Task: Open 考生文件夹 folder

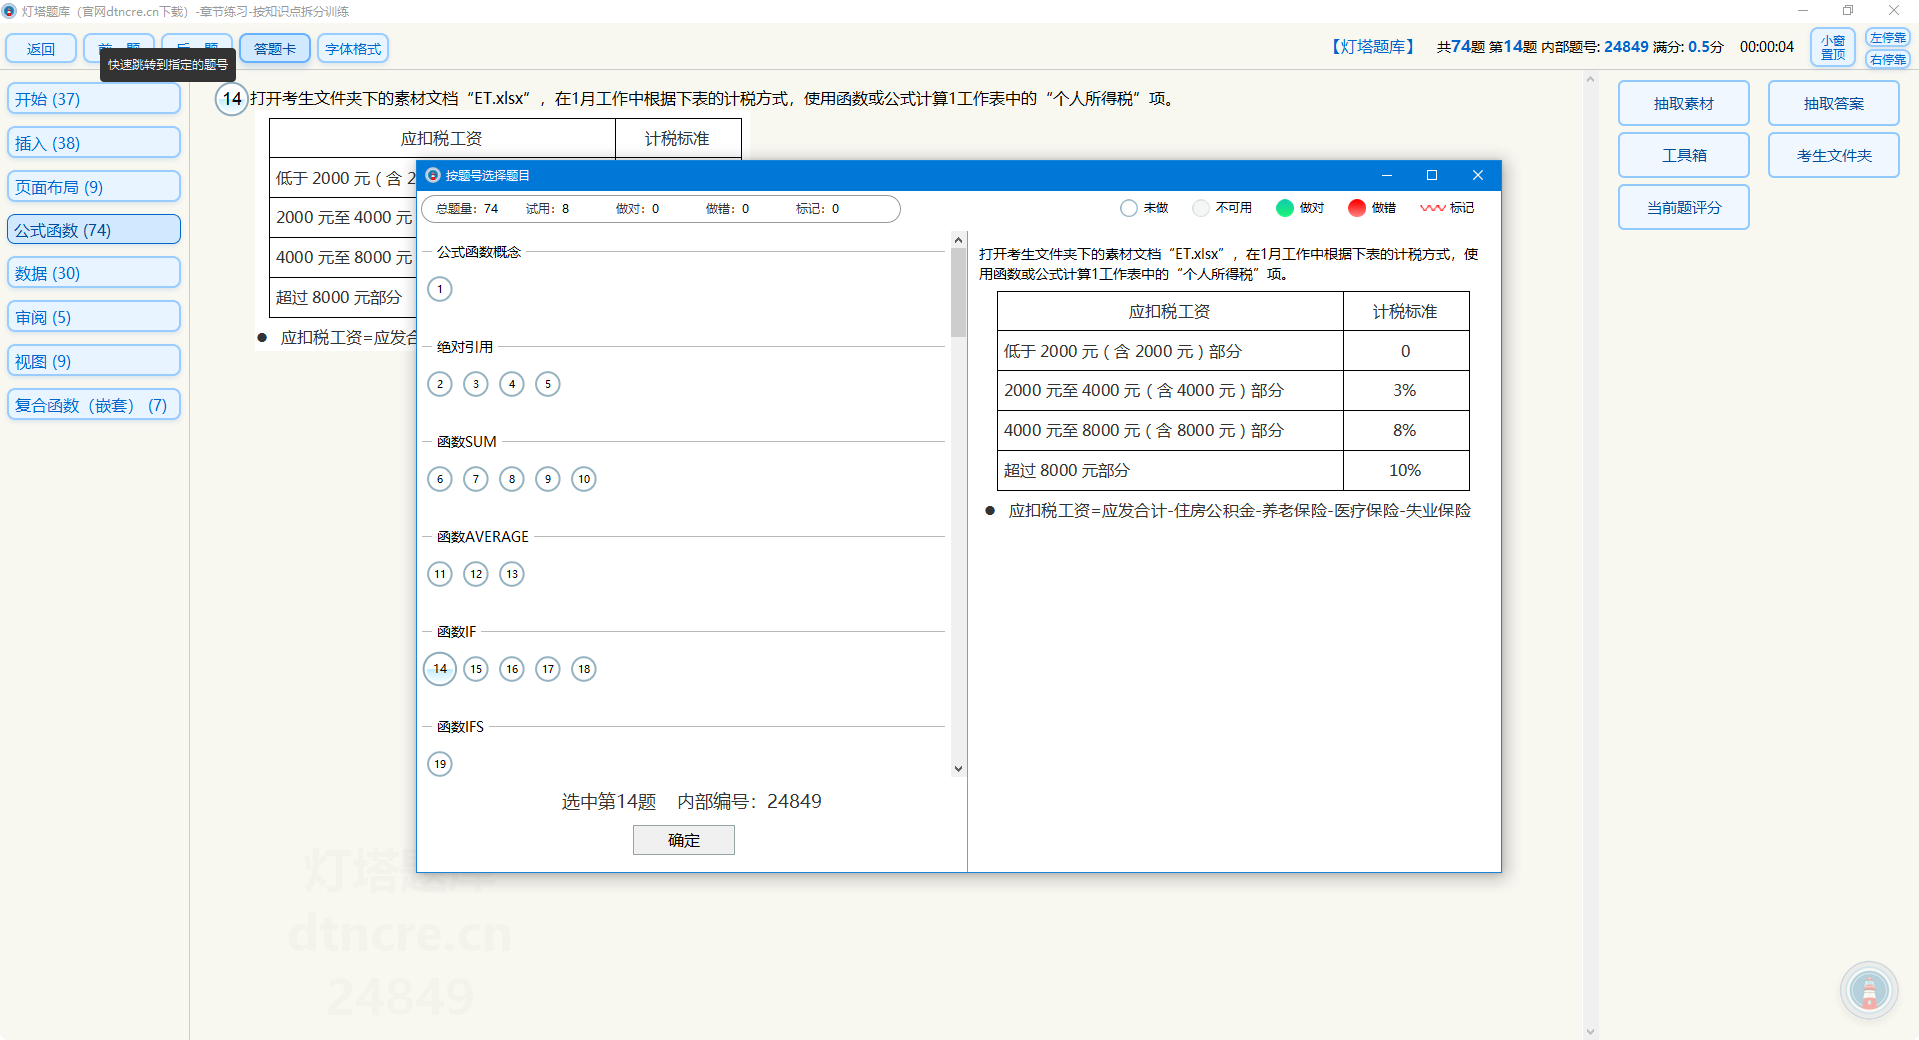Action: (1834, 155)
